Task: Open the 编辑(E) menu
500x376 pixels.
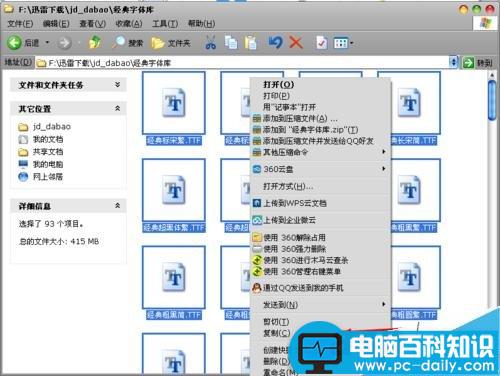Action: 56,24
